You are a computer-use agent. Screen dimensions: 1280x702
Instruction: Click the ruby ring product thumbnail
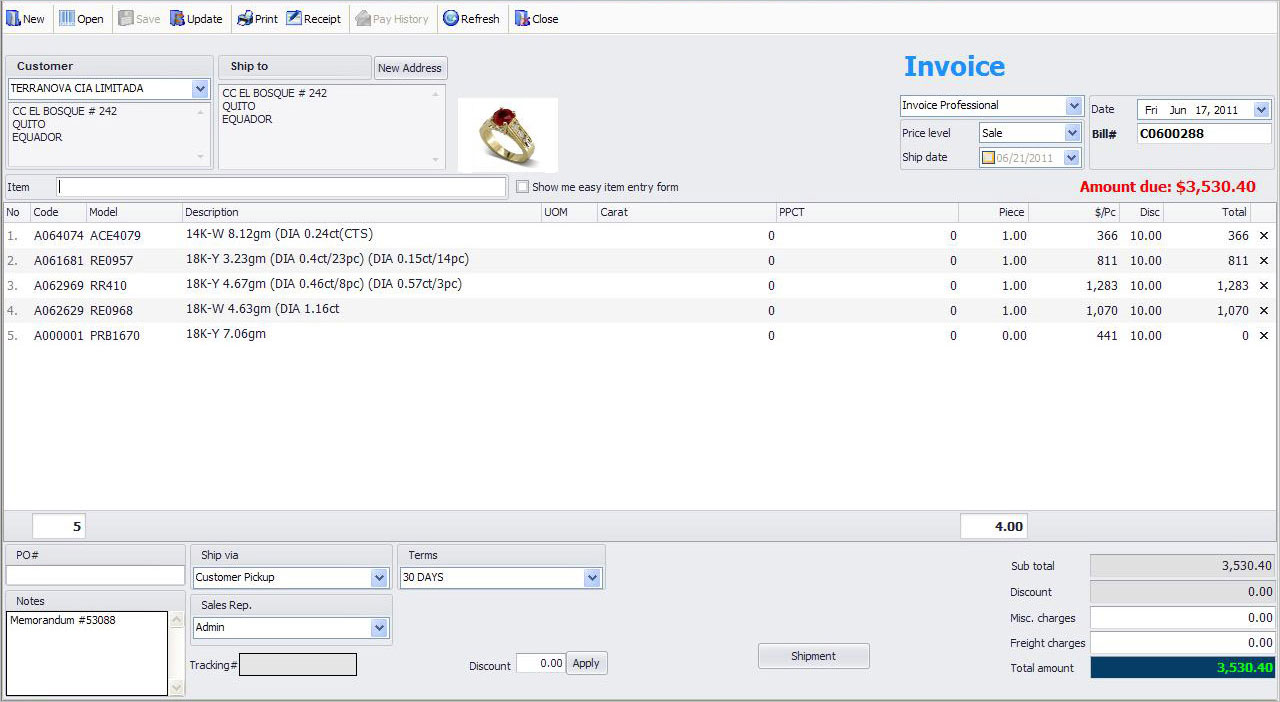[x=508, y=135]
